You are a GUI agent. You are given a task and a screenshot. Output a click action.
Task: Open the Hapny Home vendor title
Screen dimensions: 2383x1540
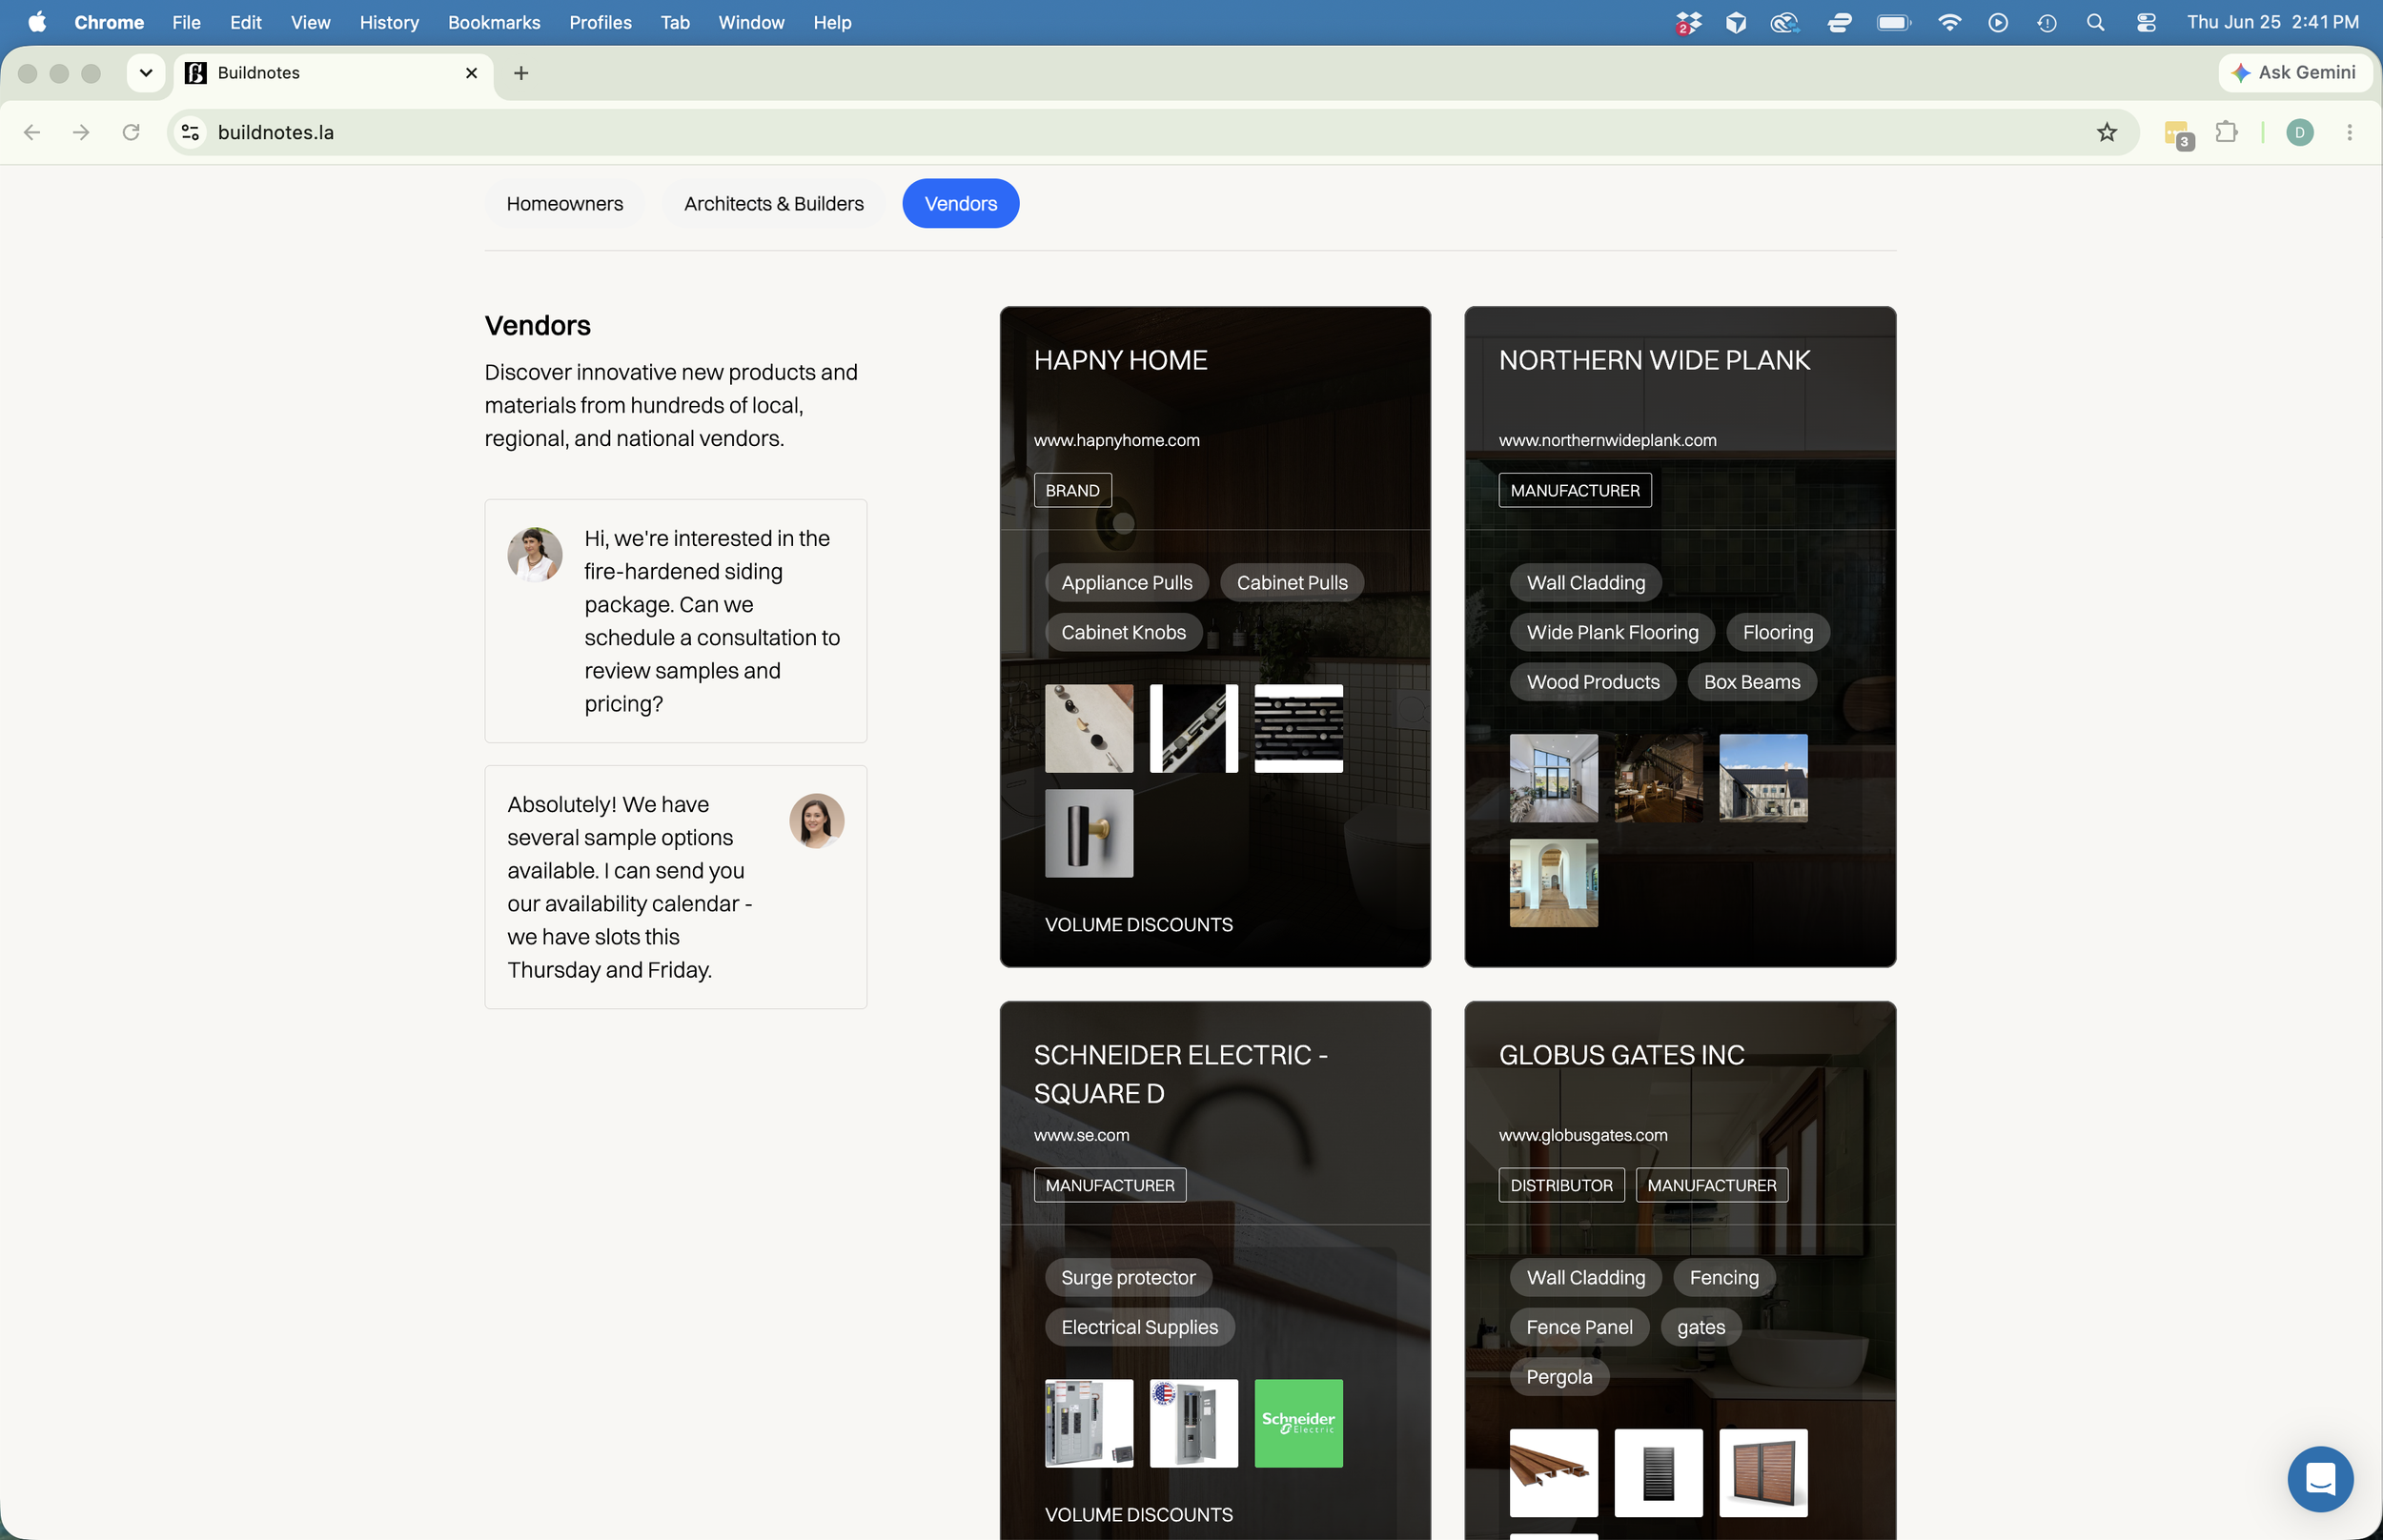pyautogui.click(x=1120, y=360)
